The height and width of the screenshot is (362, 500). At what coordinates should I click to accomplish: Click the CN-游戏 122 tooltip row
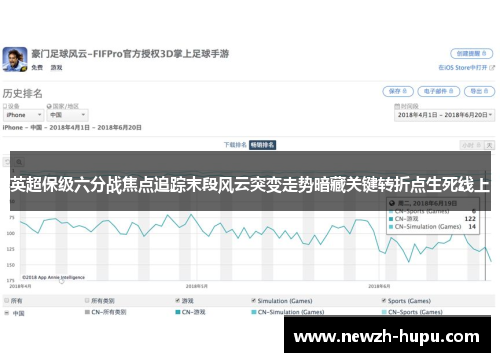(433, 219)
